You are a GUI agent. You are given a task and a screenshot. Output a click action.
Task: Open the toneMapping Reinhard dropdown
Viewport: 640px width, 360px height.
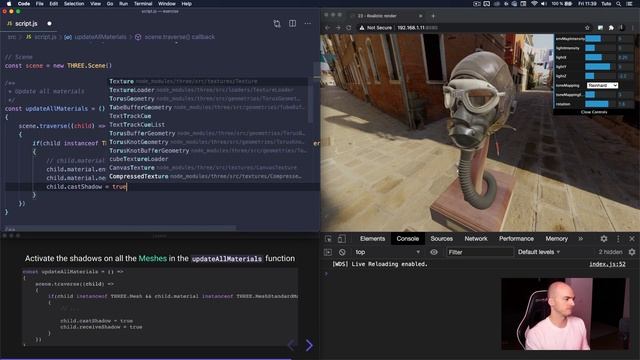[602, 85]
